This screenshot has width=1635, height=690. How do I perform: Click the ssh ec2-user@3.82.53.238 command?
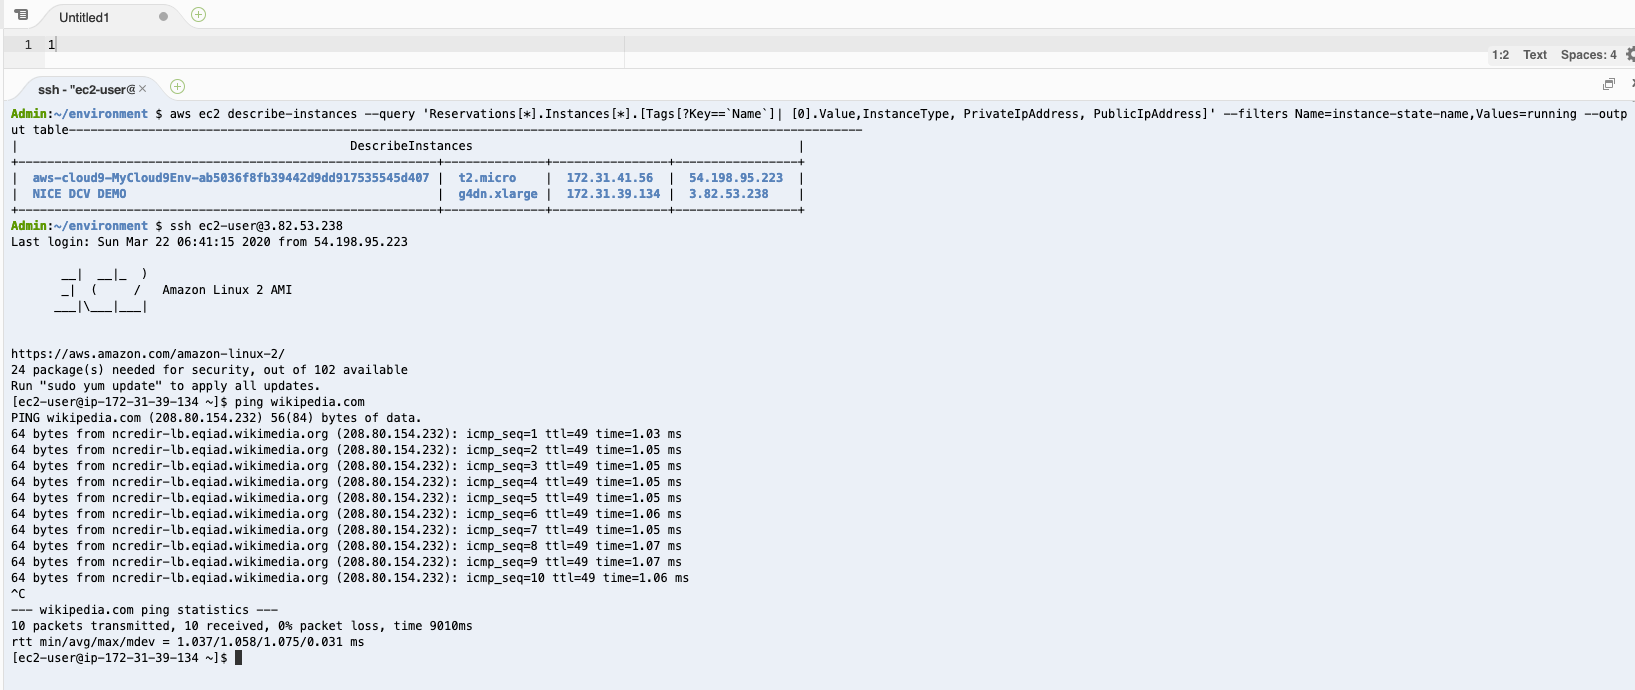click(x=256, y=226)
